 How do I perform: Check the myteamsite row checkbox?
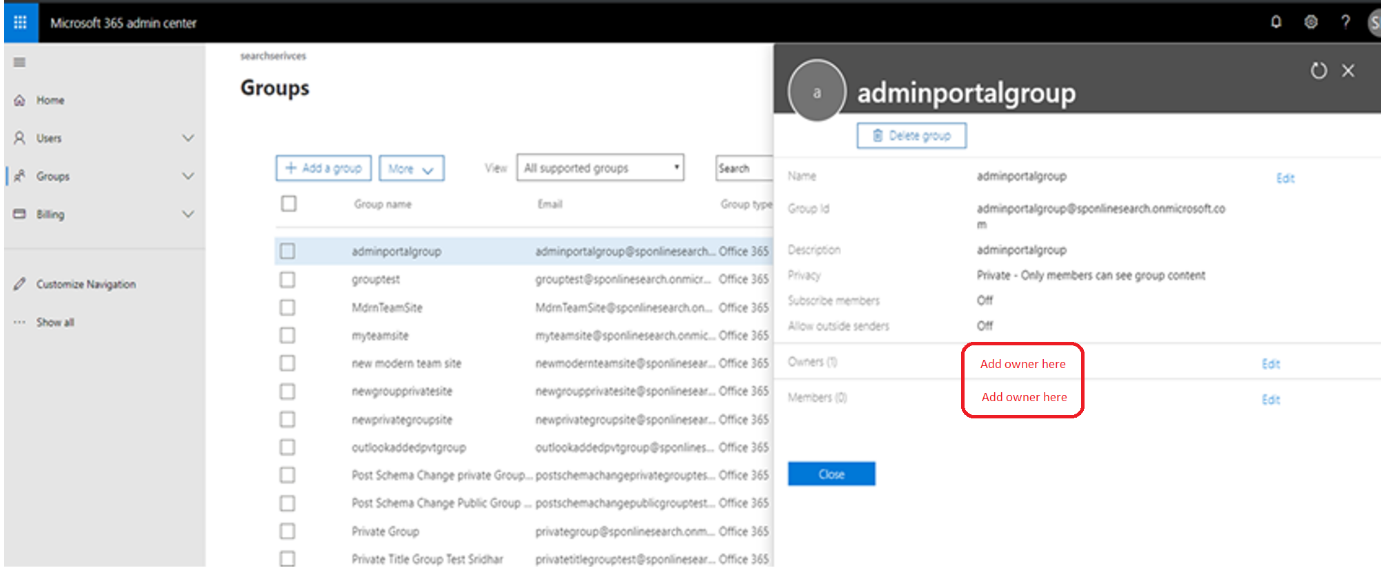287,335
